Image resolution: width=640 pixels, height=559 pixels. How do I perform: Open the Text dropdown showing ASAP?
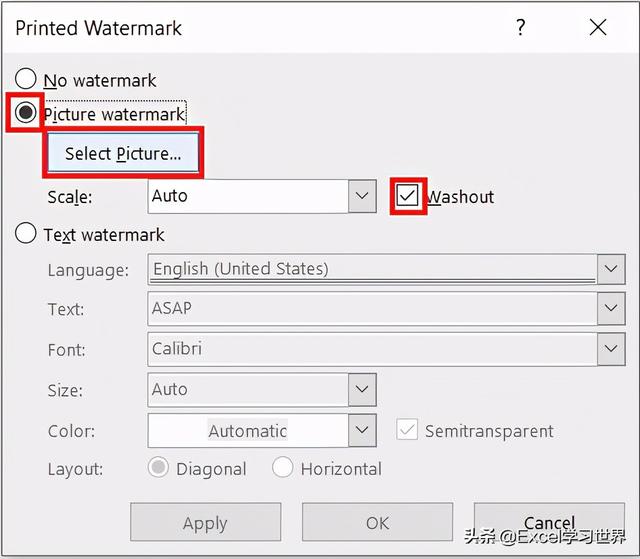pos(610,309)
